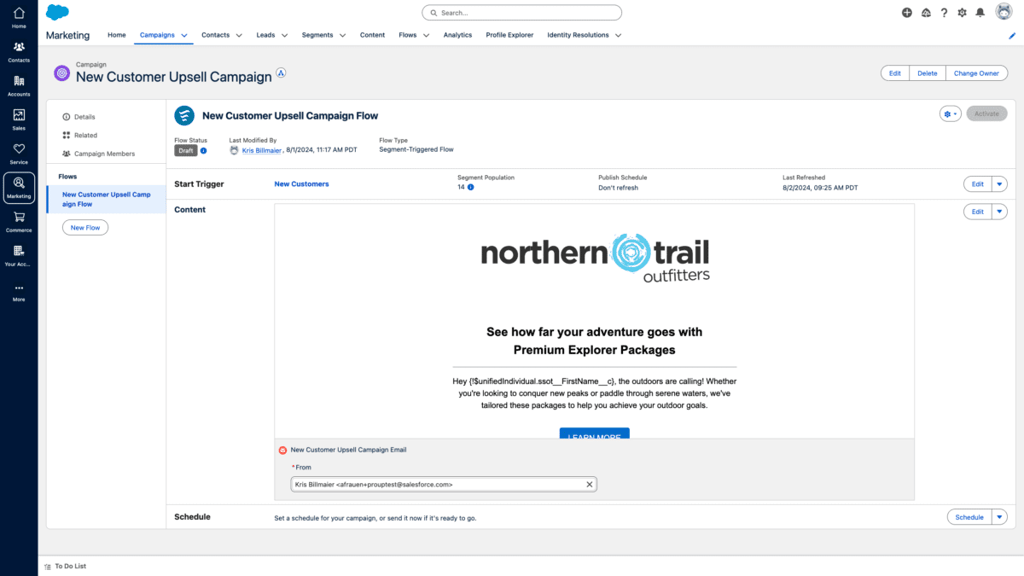
Task: Click the campaign Edit button at top
Action: click(x=895, y=73)
